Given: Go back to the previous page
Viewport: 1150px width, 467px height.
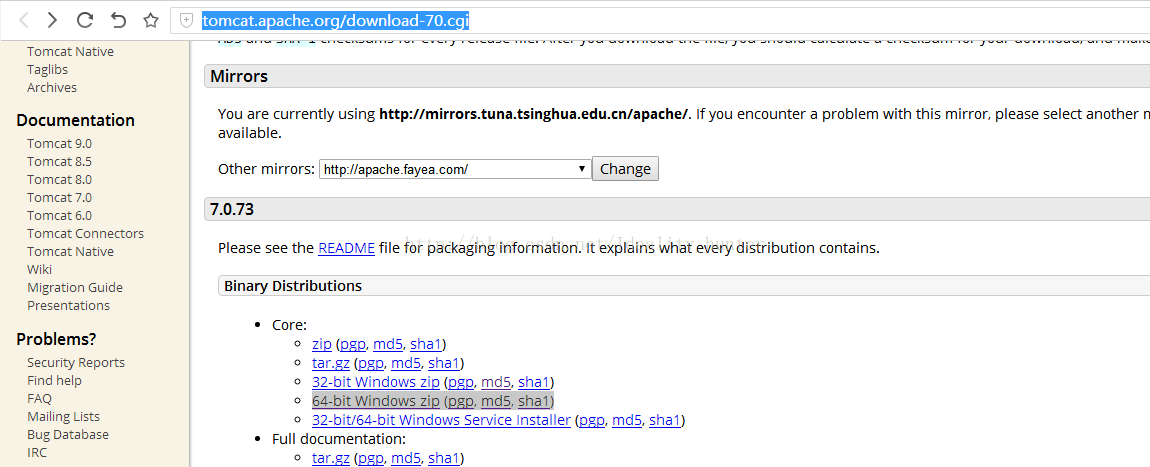Looking at the screenshot, I should click(x=24, y=20).
